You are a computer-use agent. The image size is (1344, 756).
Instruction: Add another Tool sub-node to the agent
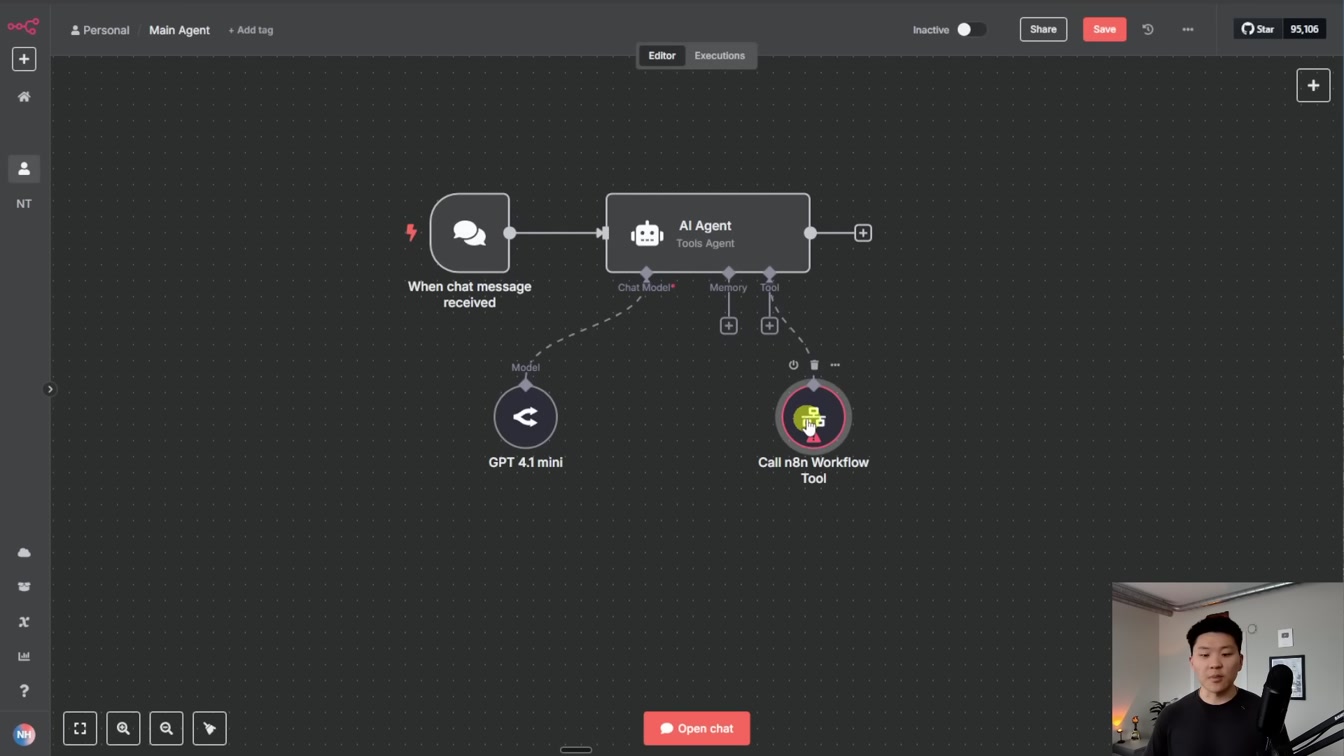[769, 326]
